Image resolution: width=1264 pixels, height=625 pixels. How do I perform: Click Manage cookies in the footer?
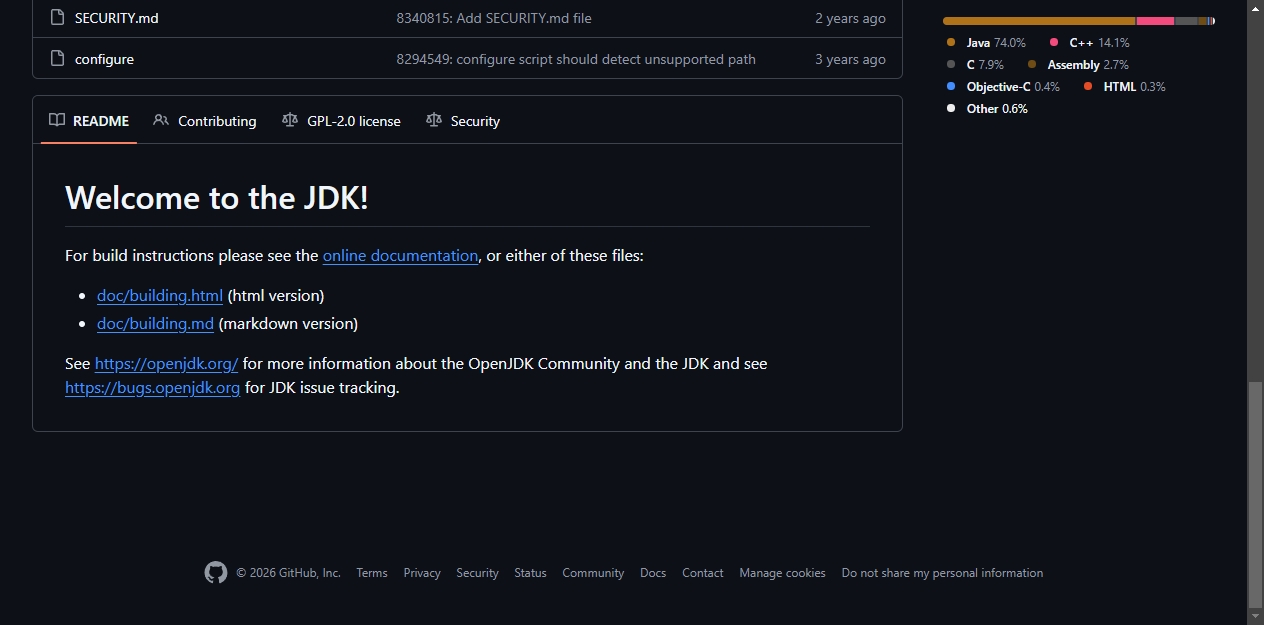click(x=782, y=573)
